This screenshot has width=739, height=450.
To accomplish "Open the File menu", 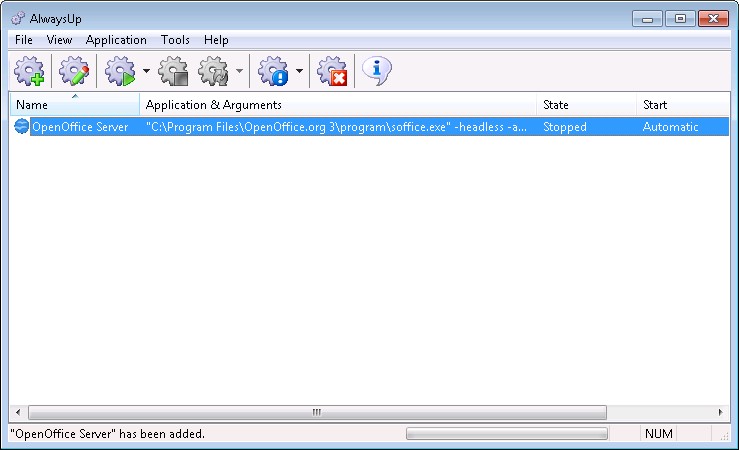I will (x=24, y=40).
